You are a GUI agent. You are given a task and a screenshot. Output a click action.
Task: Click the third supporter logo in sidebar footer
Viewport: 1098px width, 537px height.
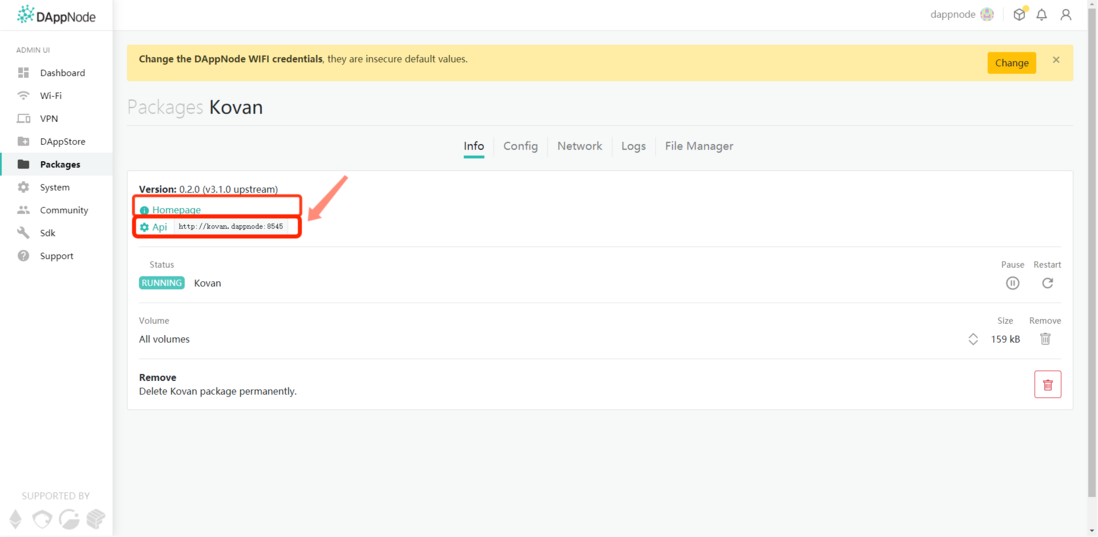69,519
